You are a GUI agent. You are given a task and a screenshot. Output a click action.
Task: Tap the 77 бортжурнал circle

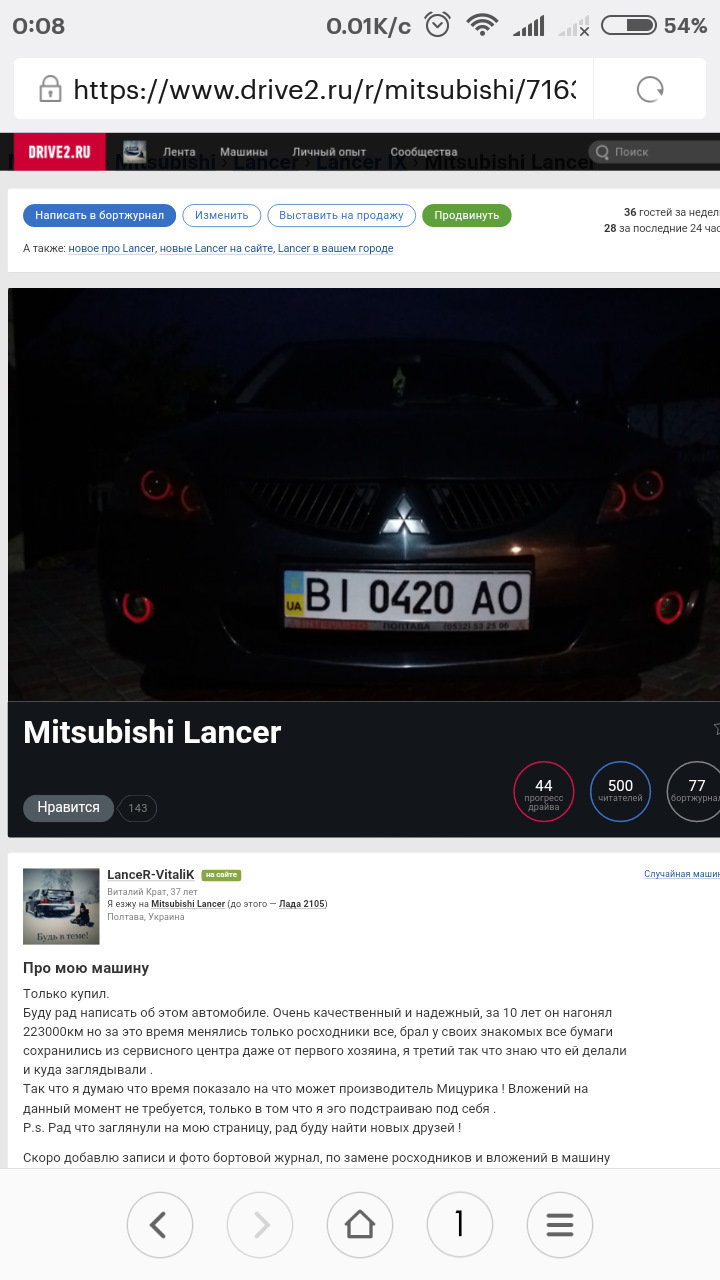[x=695, y=791]
